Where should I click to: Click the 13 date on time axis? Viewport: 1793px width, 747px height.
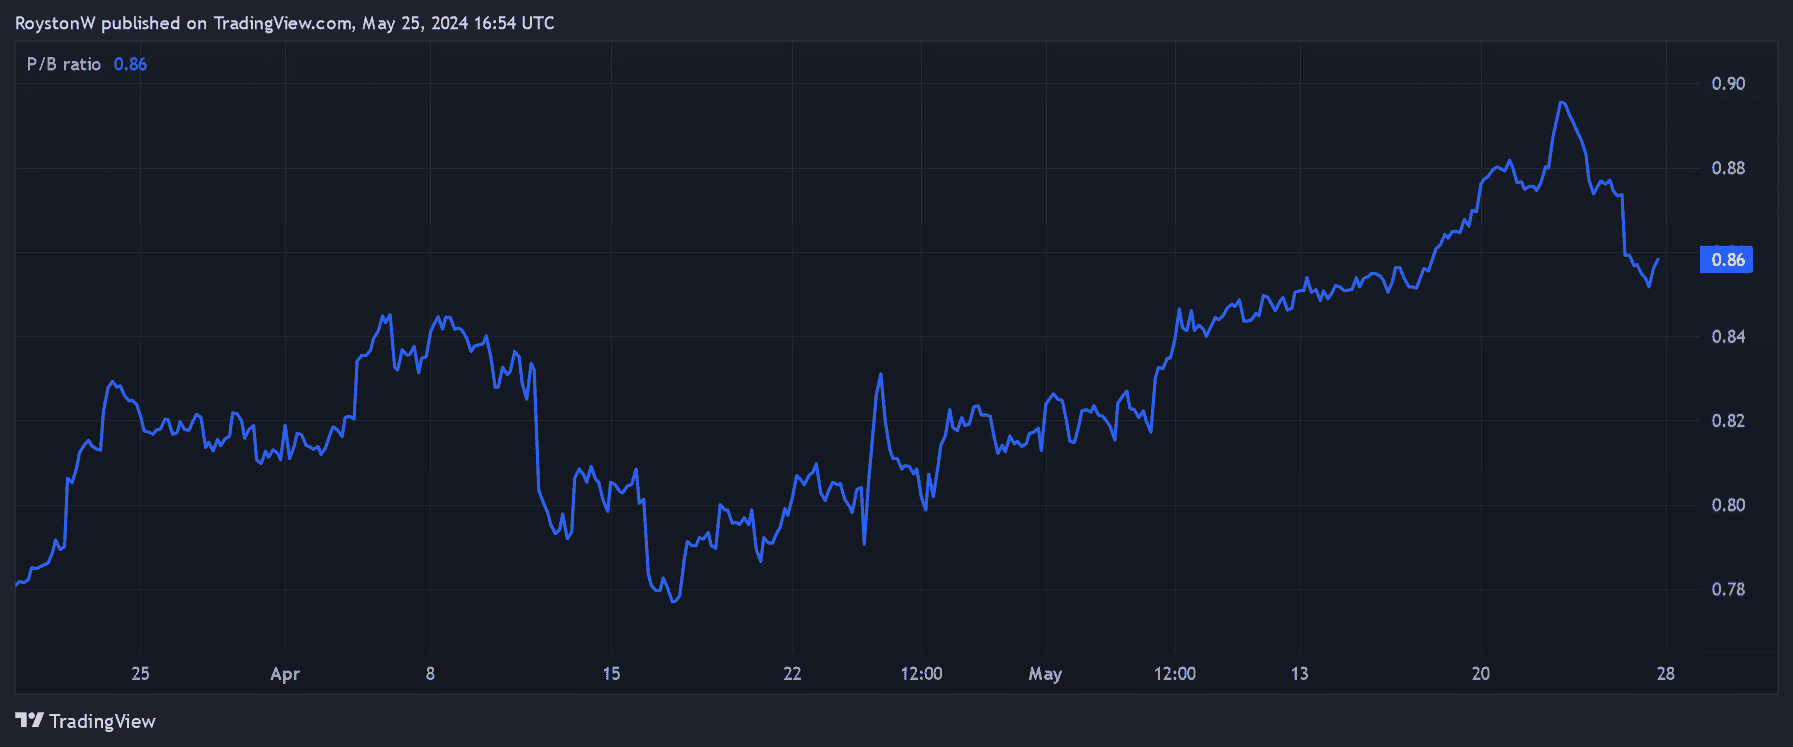1299,674
